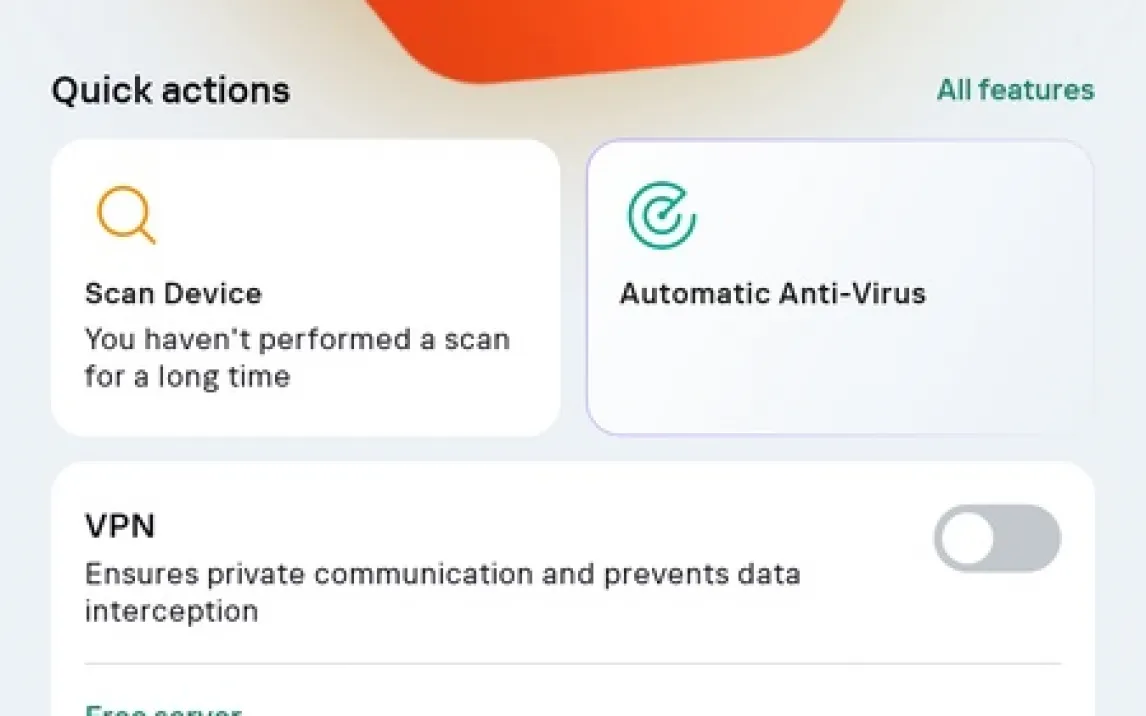Enable the VPN toggle switch

[x=997, y=538]
